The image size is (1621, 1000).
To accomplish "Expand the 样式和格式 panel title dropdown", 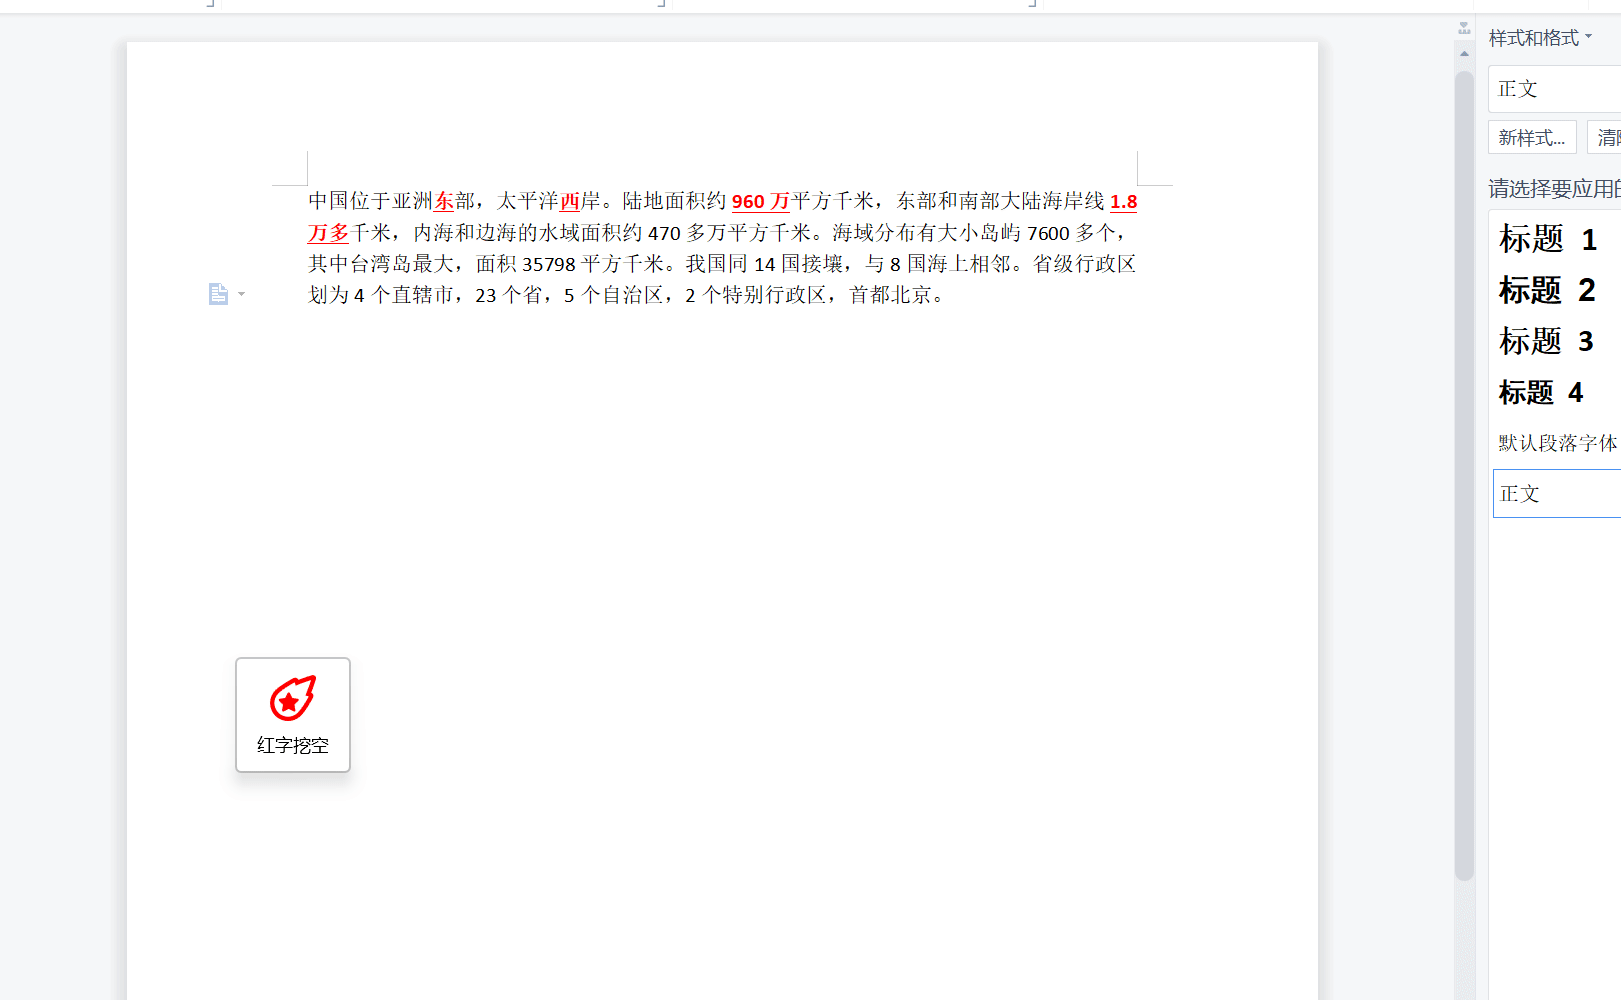I will pos(1588,37).
